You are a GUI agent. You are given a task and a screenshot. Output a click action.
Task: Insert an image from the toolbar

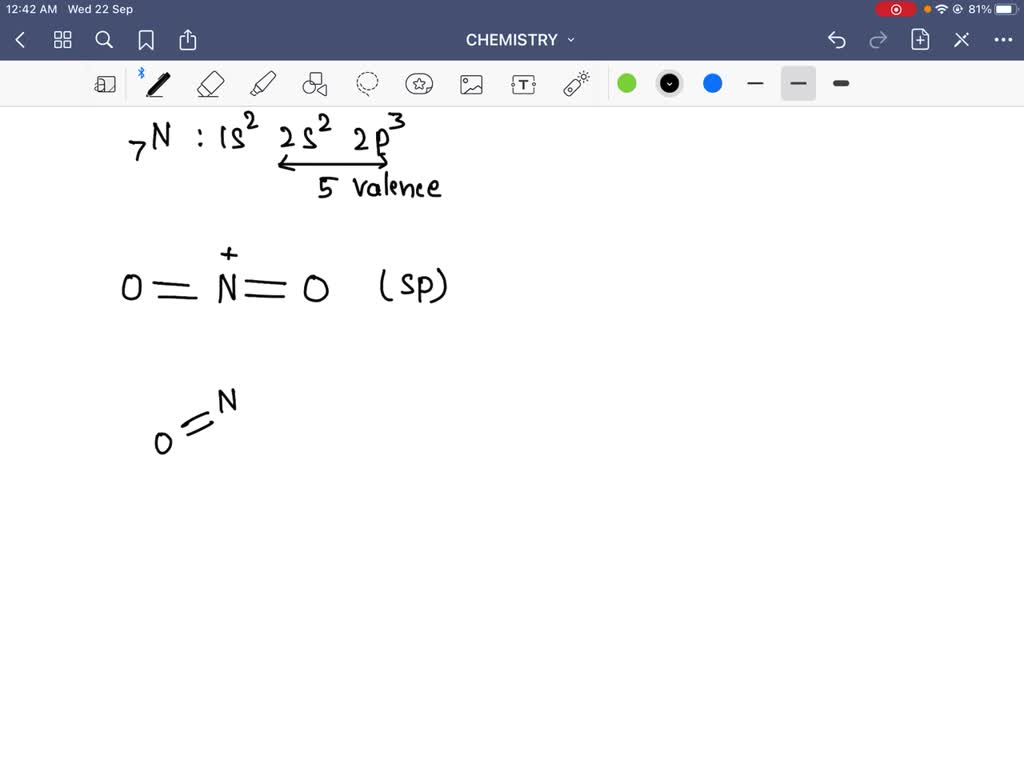tap(471, 83)
